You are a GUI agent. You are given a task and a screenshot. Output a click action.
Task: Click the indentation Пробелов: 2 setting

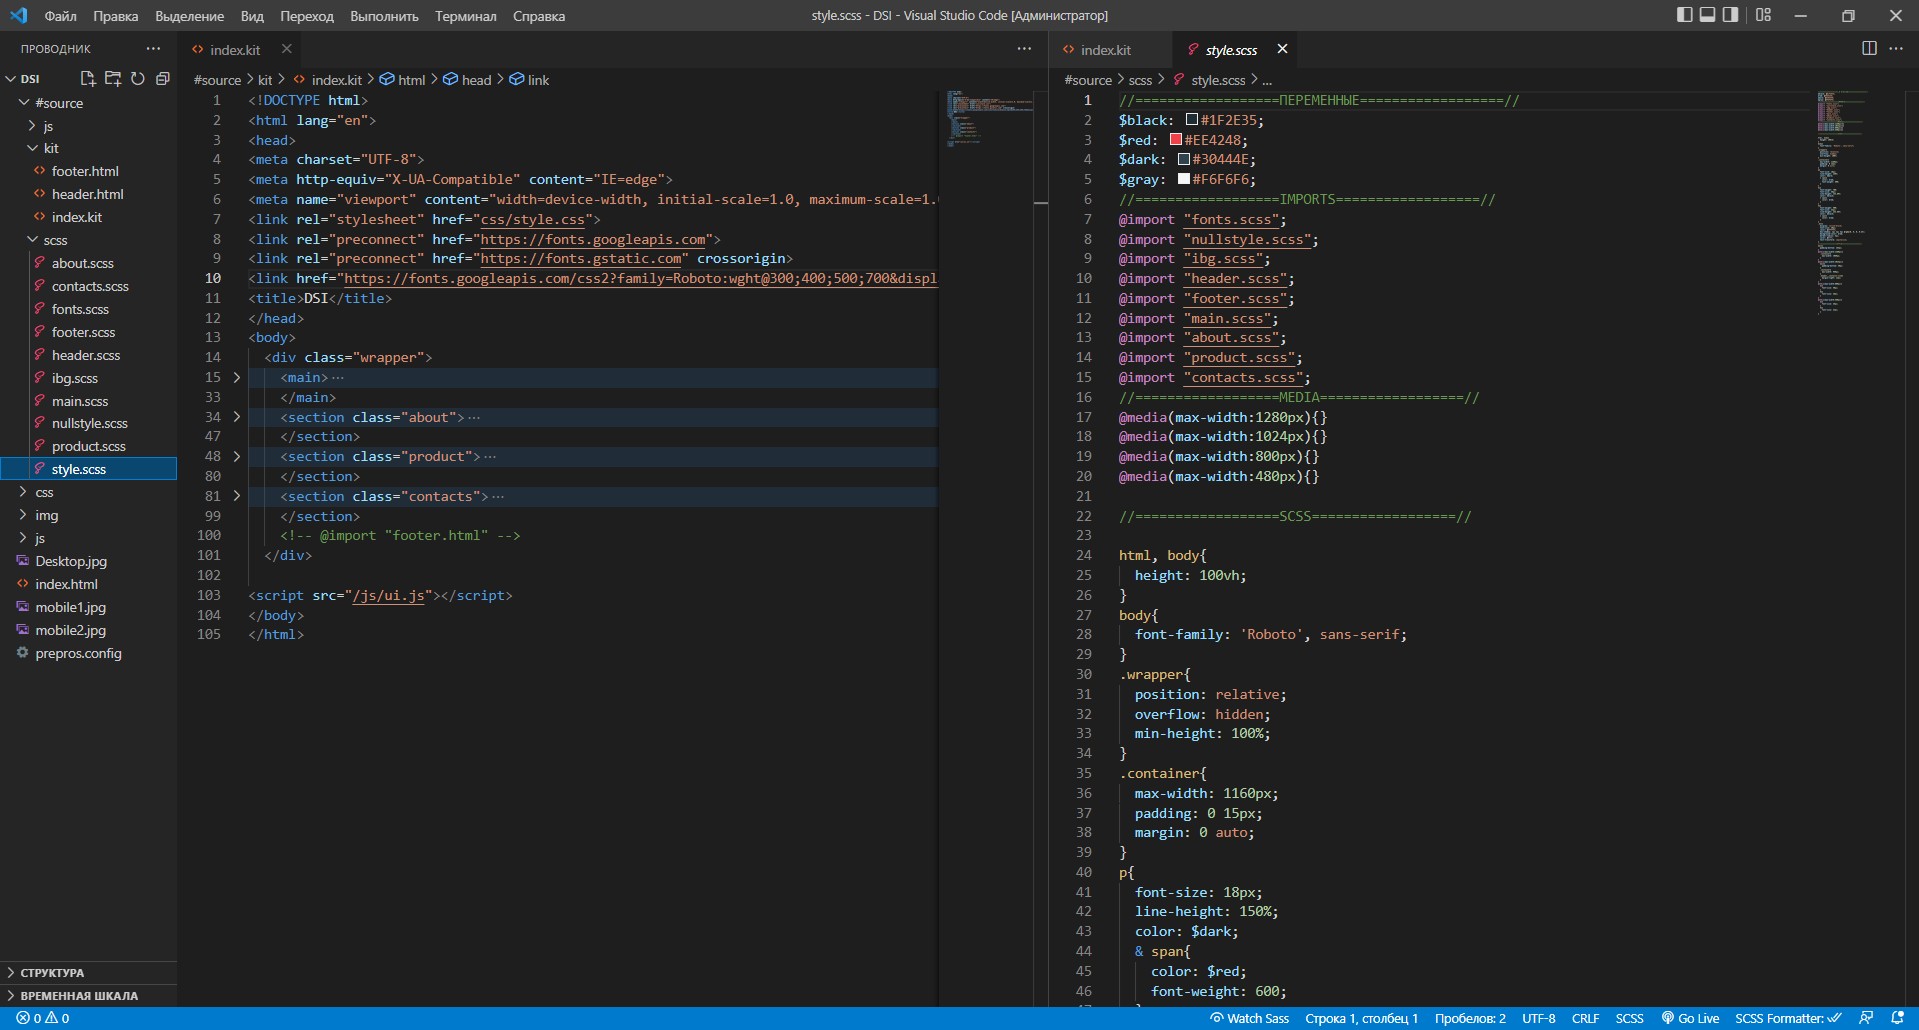coord(1470,1018)
